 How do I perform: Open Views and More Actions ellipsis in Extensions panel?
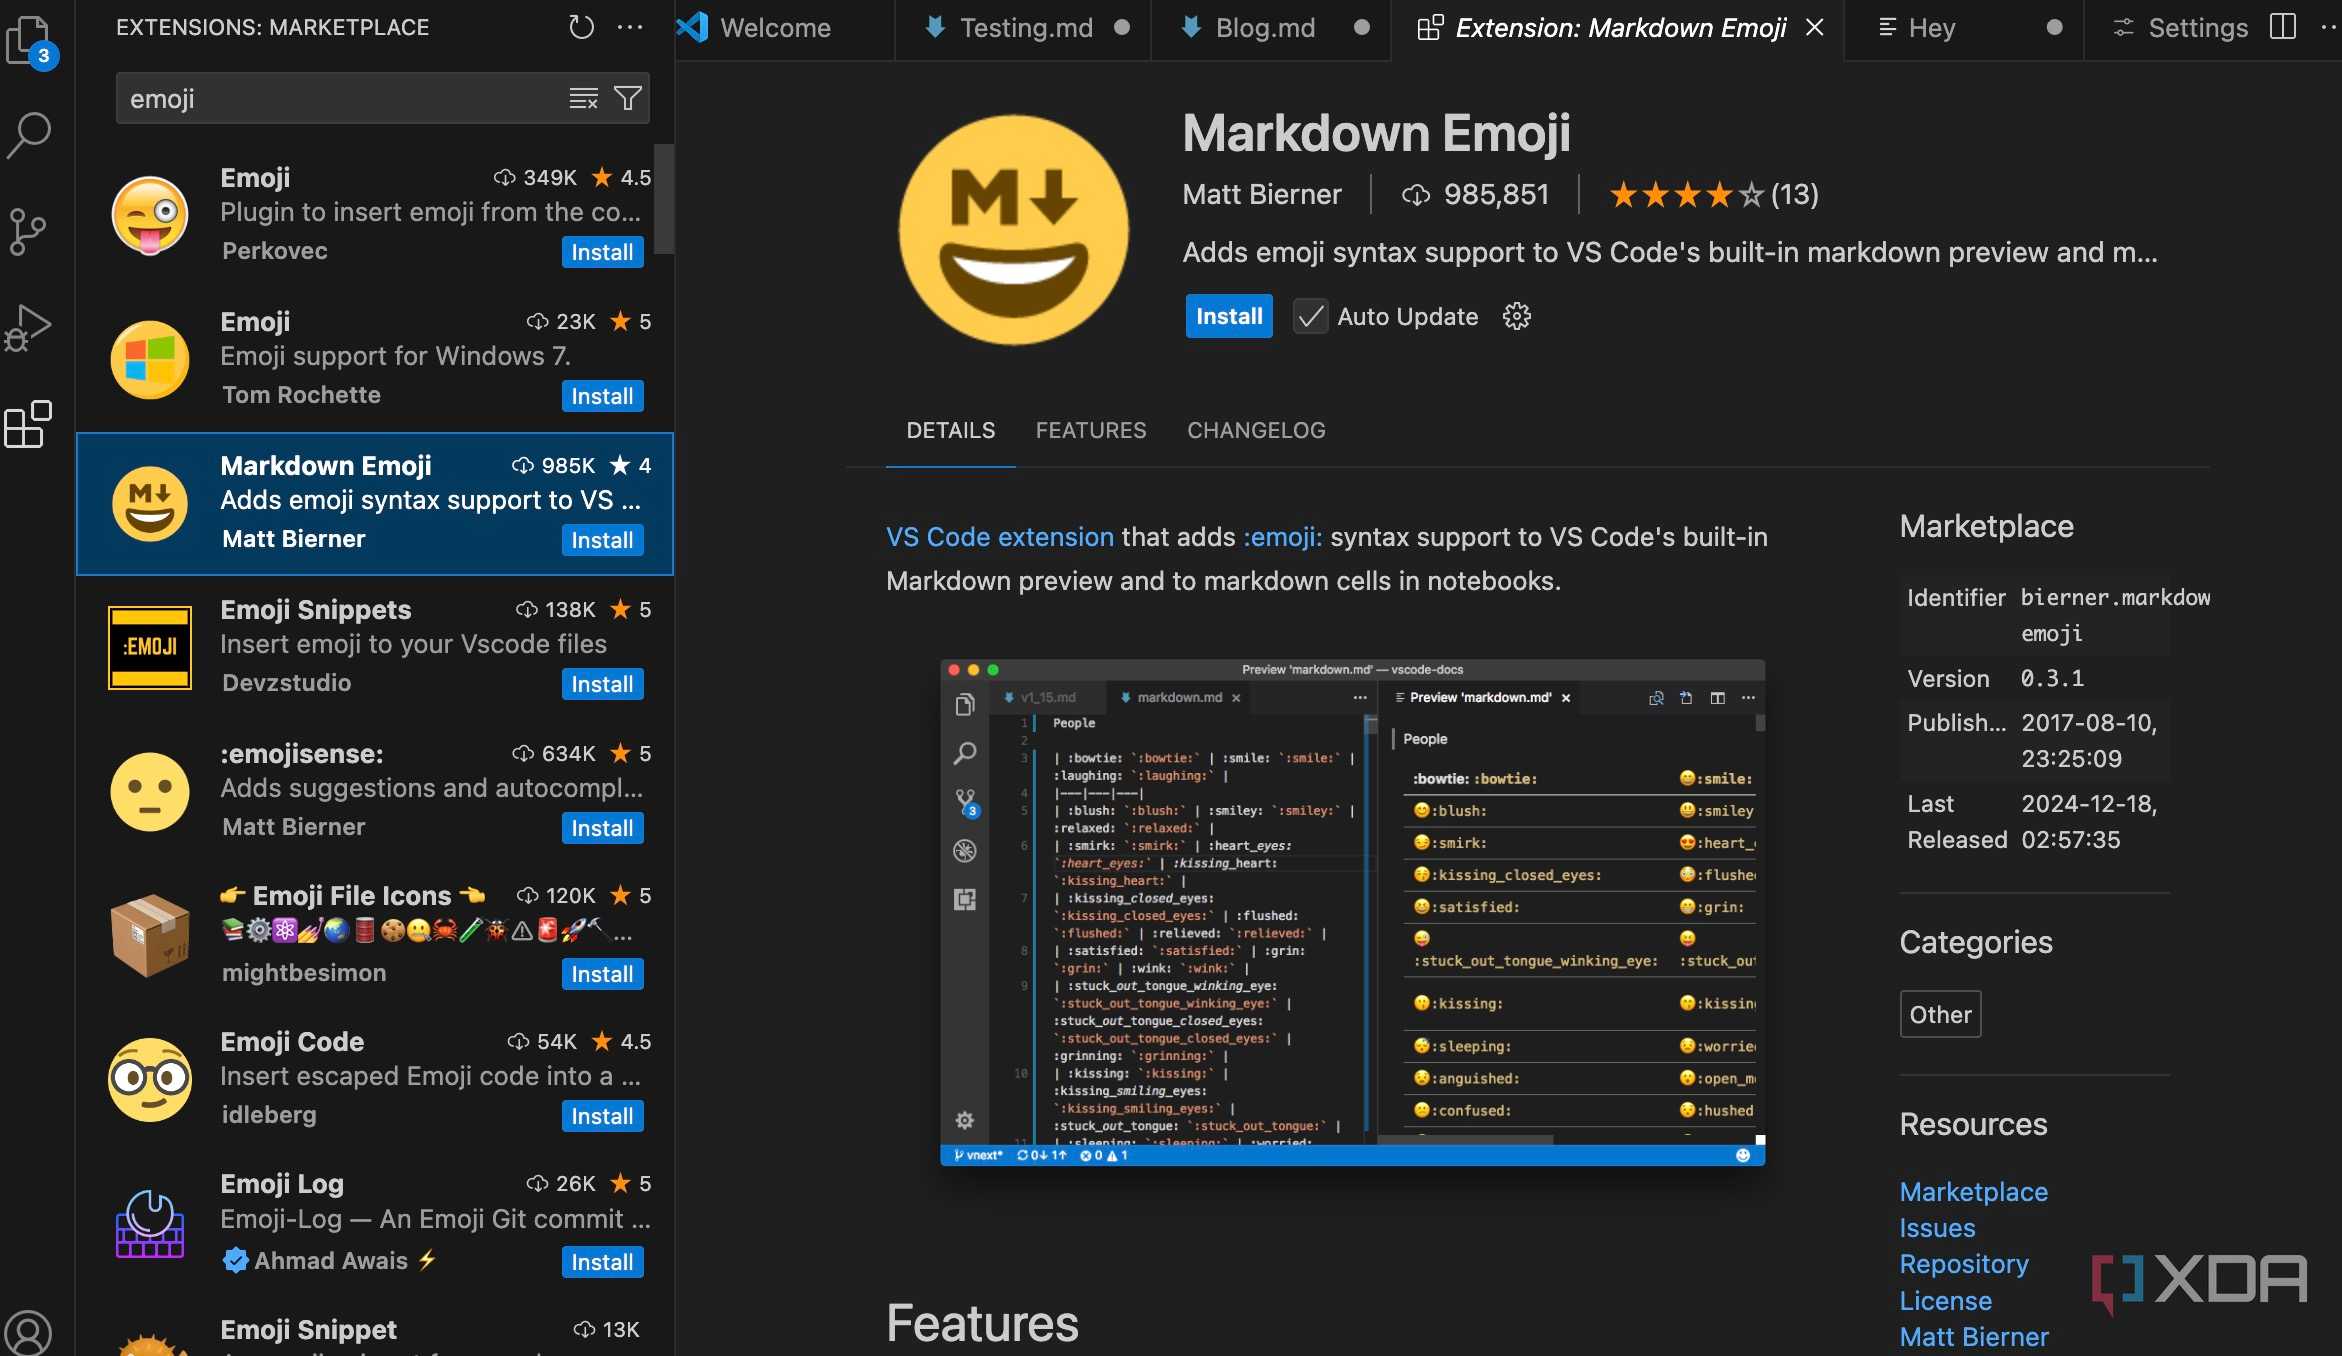point(630,27)
